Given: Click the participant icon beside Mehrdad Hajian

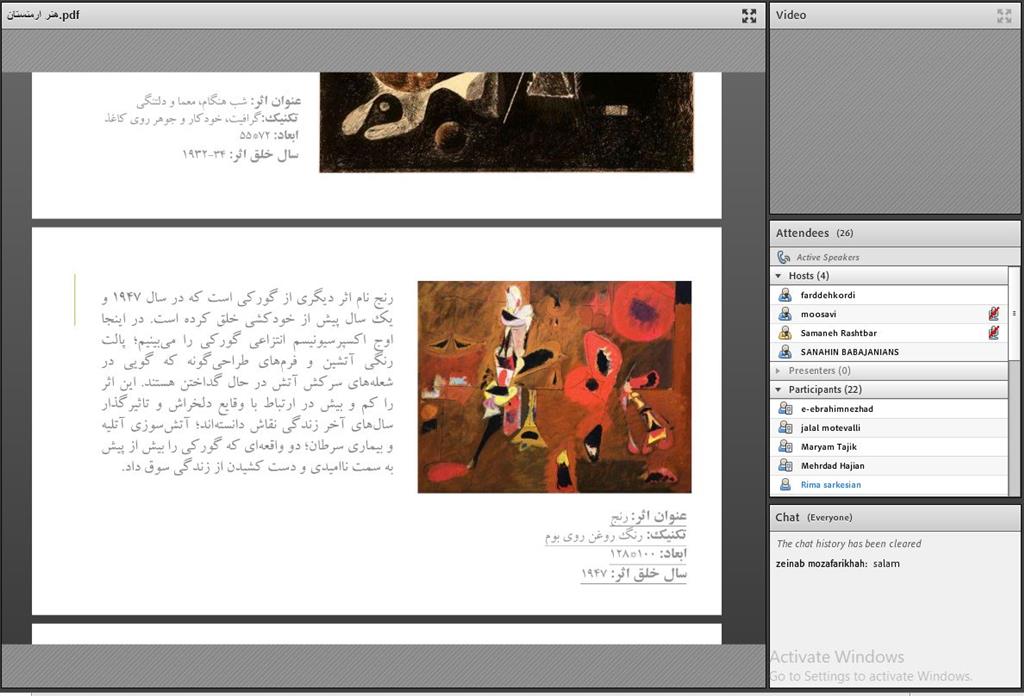Looking at the screenshot, I should [x=785, y=466].
